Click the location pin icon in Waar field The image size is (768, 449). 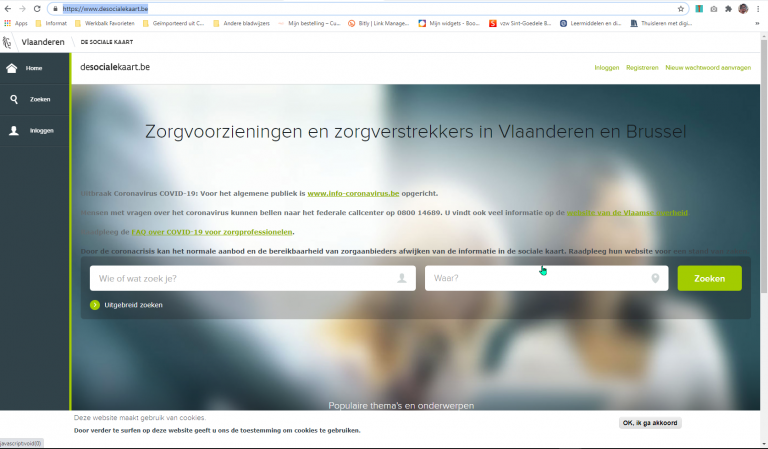pyautogui.click(x=655, y=278)
